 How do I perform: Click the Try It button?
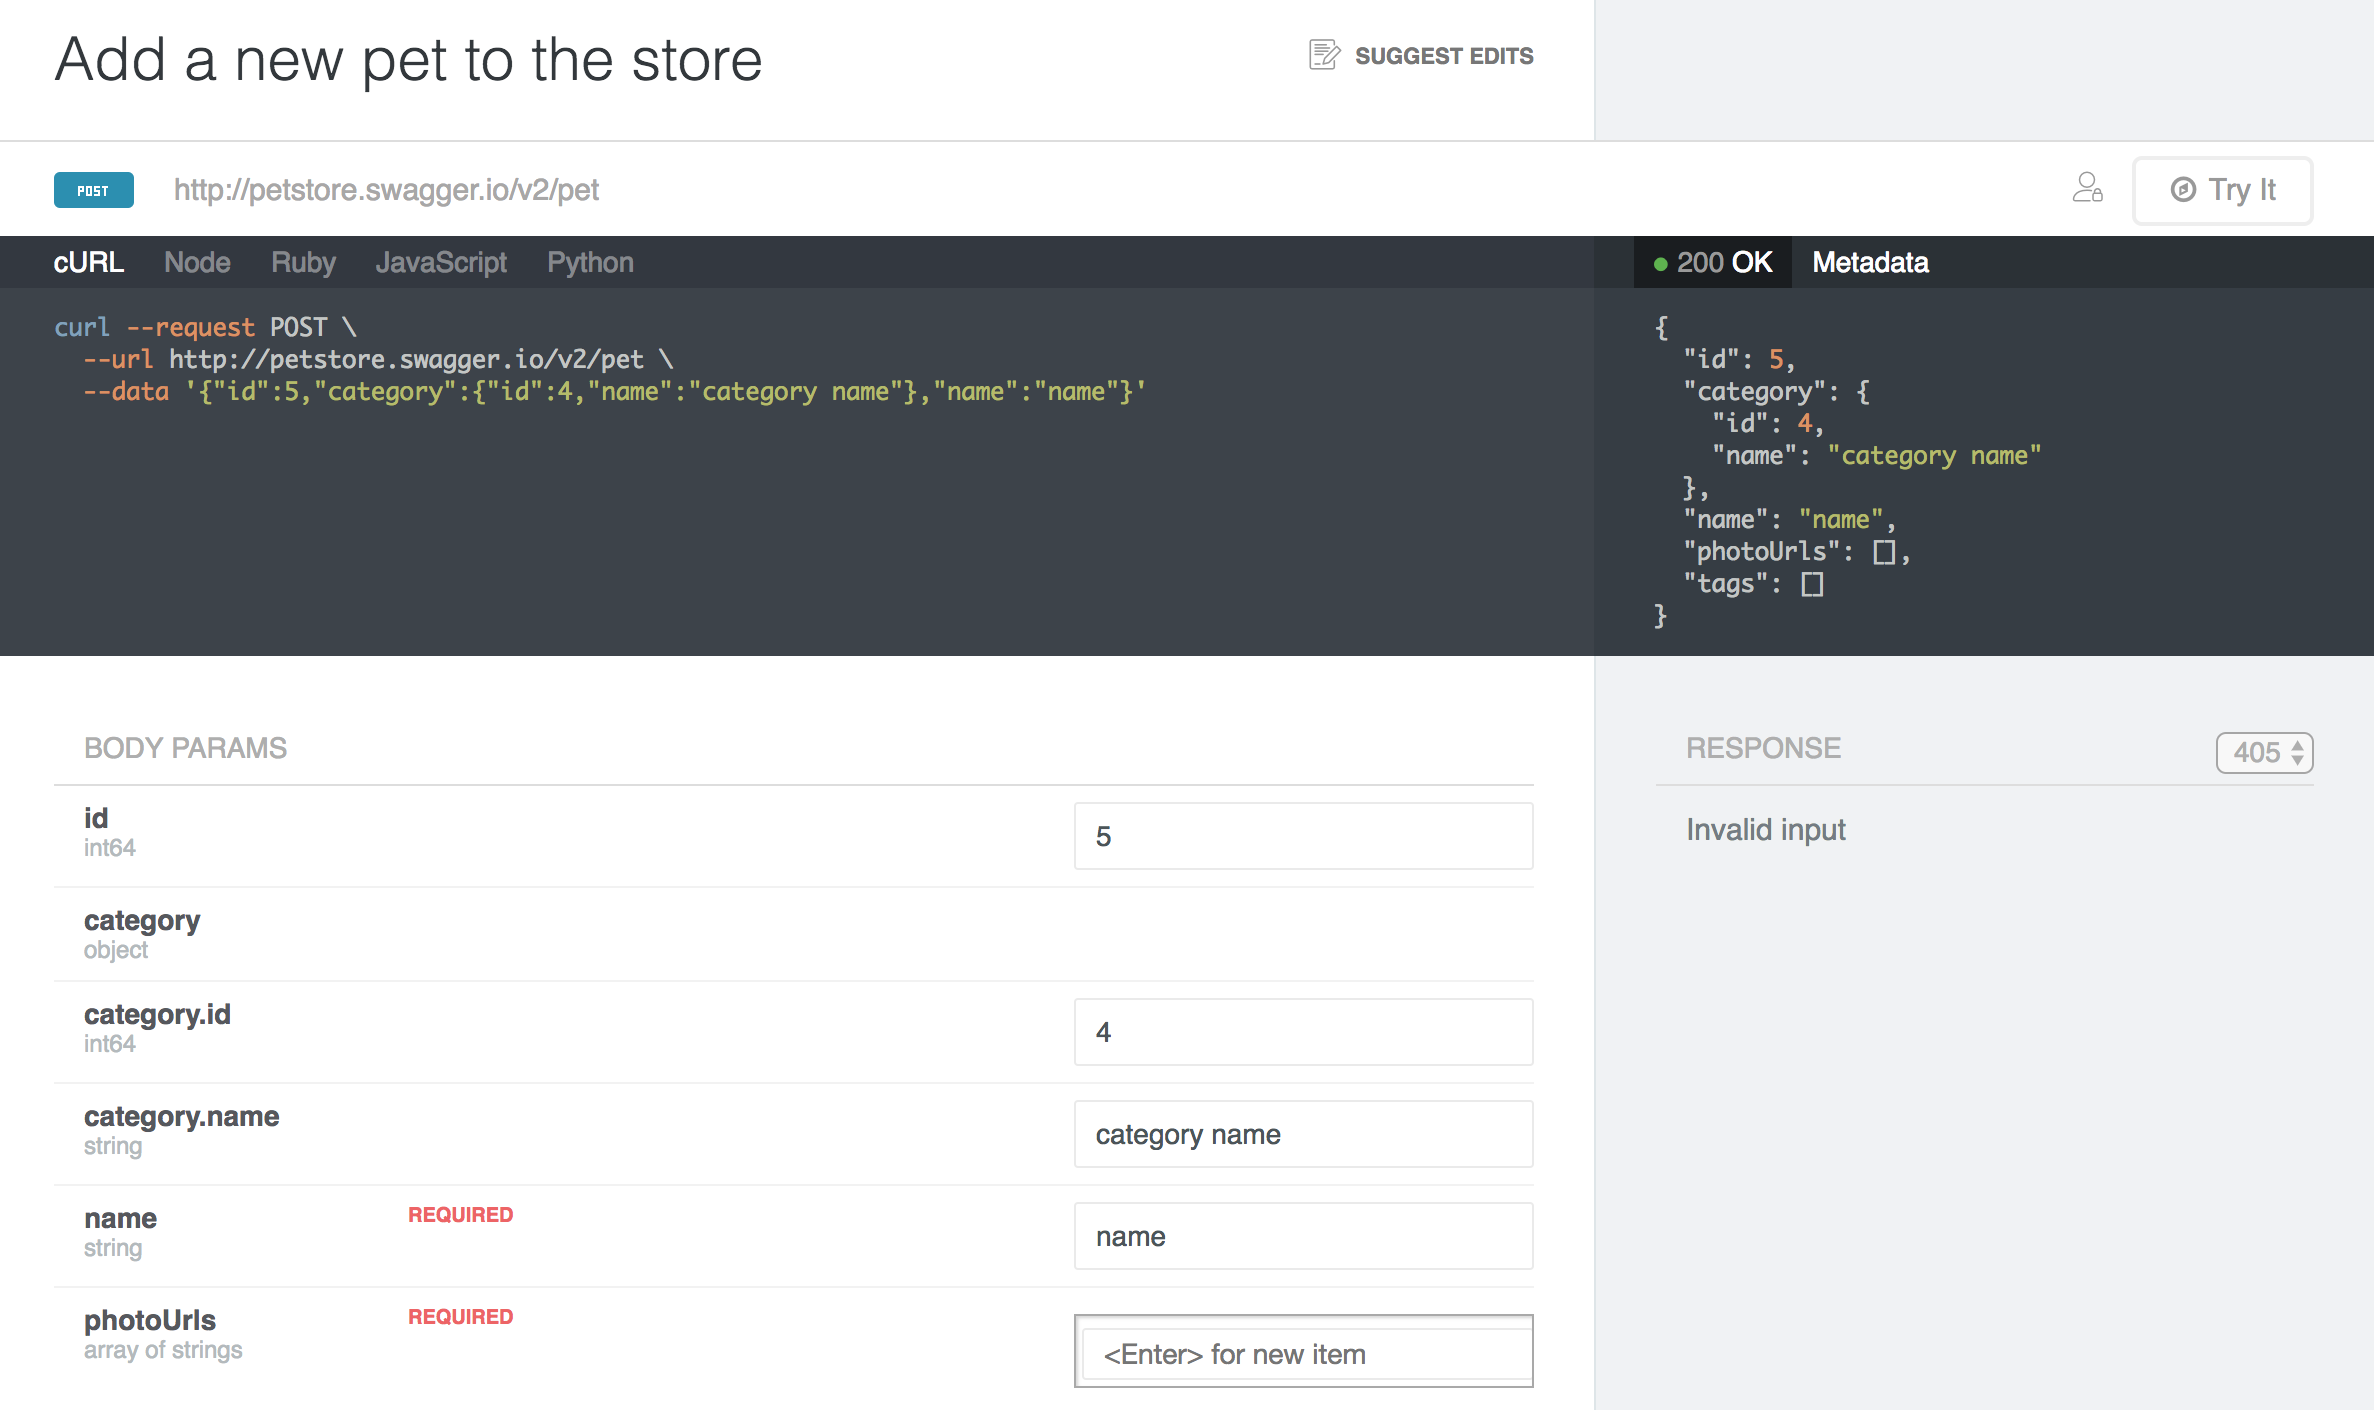[2225, 190]
